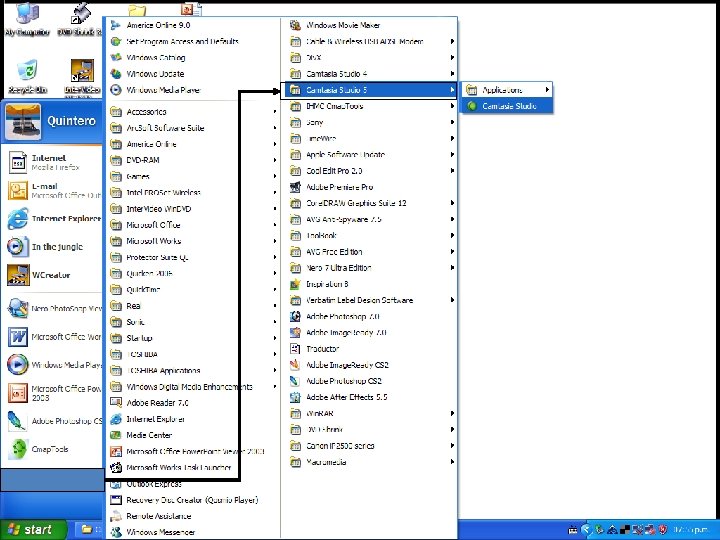This screenshot has height=540, width=720.
Task: Open Adobe ImageReady CS2 icon
Action: pos(296,365)
